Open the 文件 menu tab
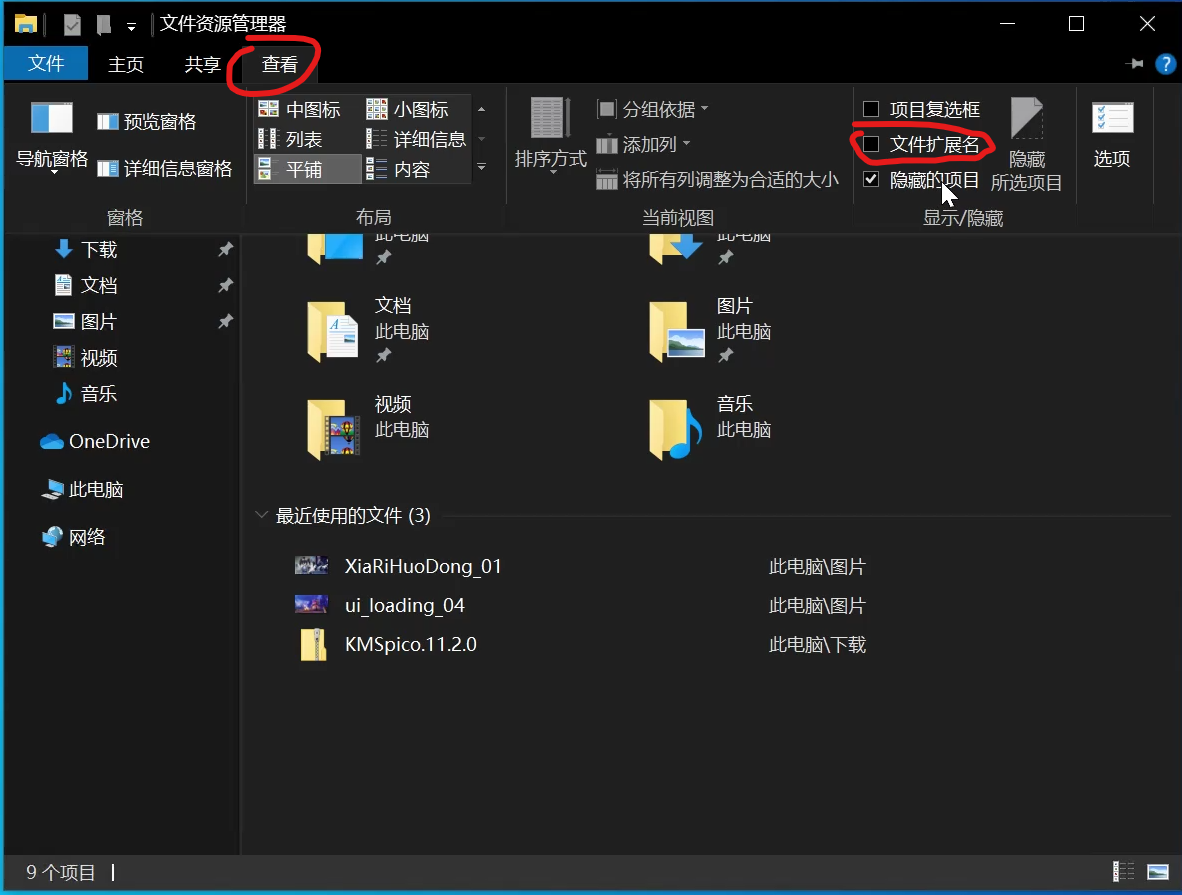The image size is (1182, 895). [46, 64]
